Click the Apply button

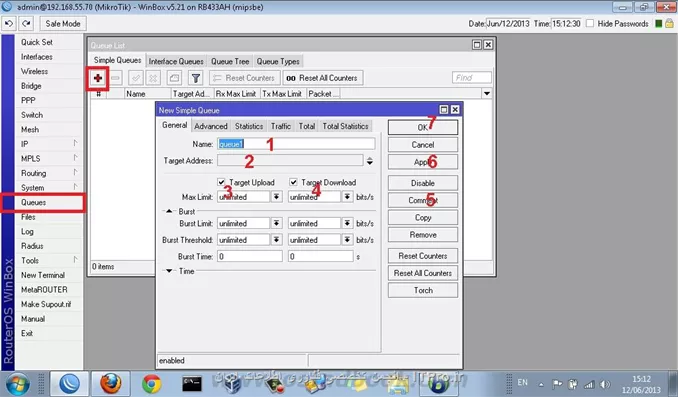(x=422, y=162)
